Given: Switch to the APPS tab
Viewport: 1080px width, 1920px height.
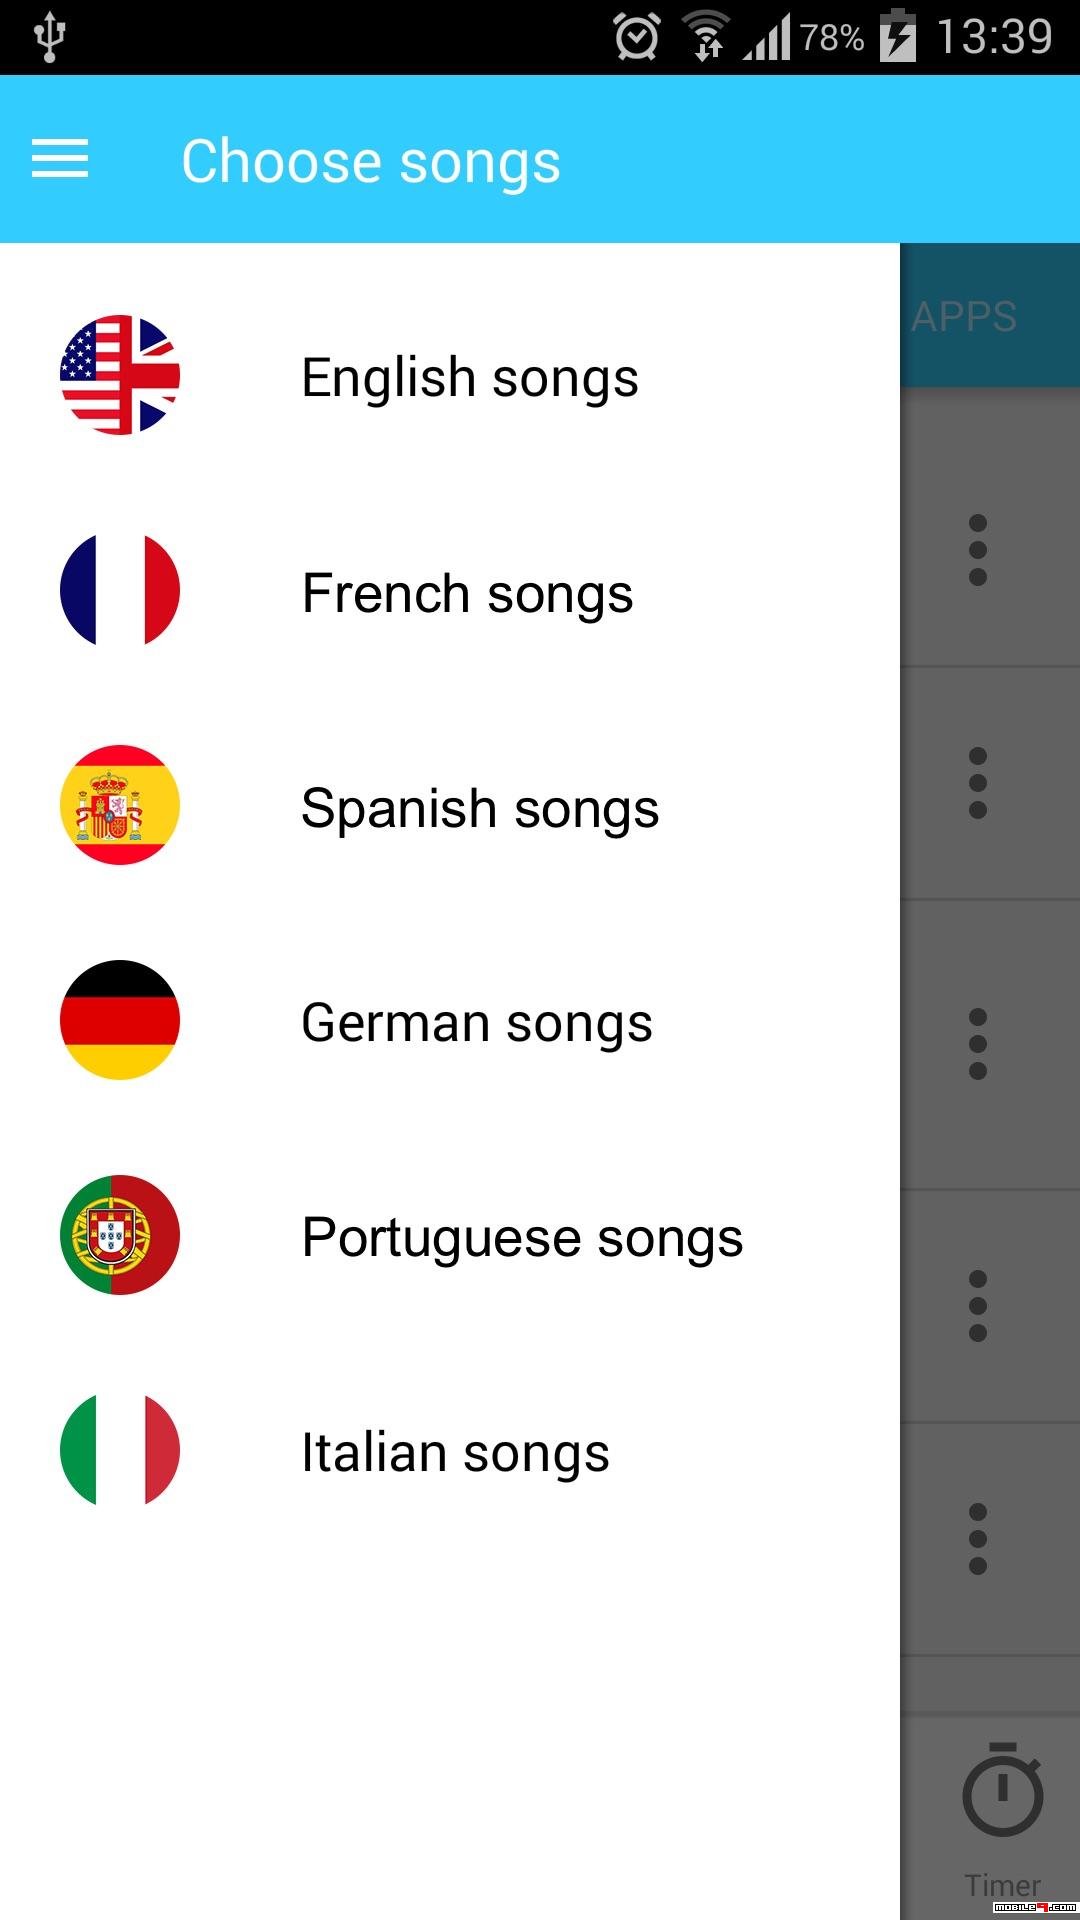Looking at the screenshot, I should pyautogui.click(x=964, y=316).
